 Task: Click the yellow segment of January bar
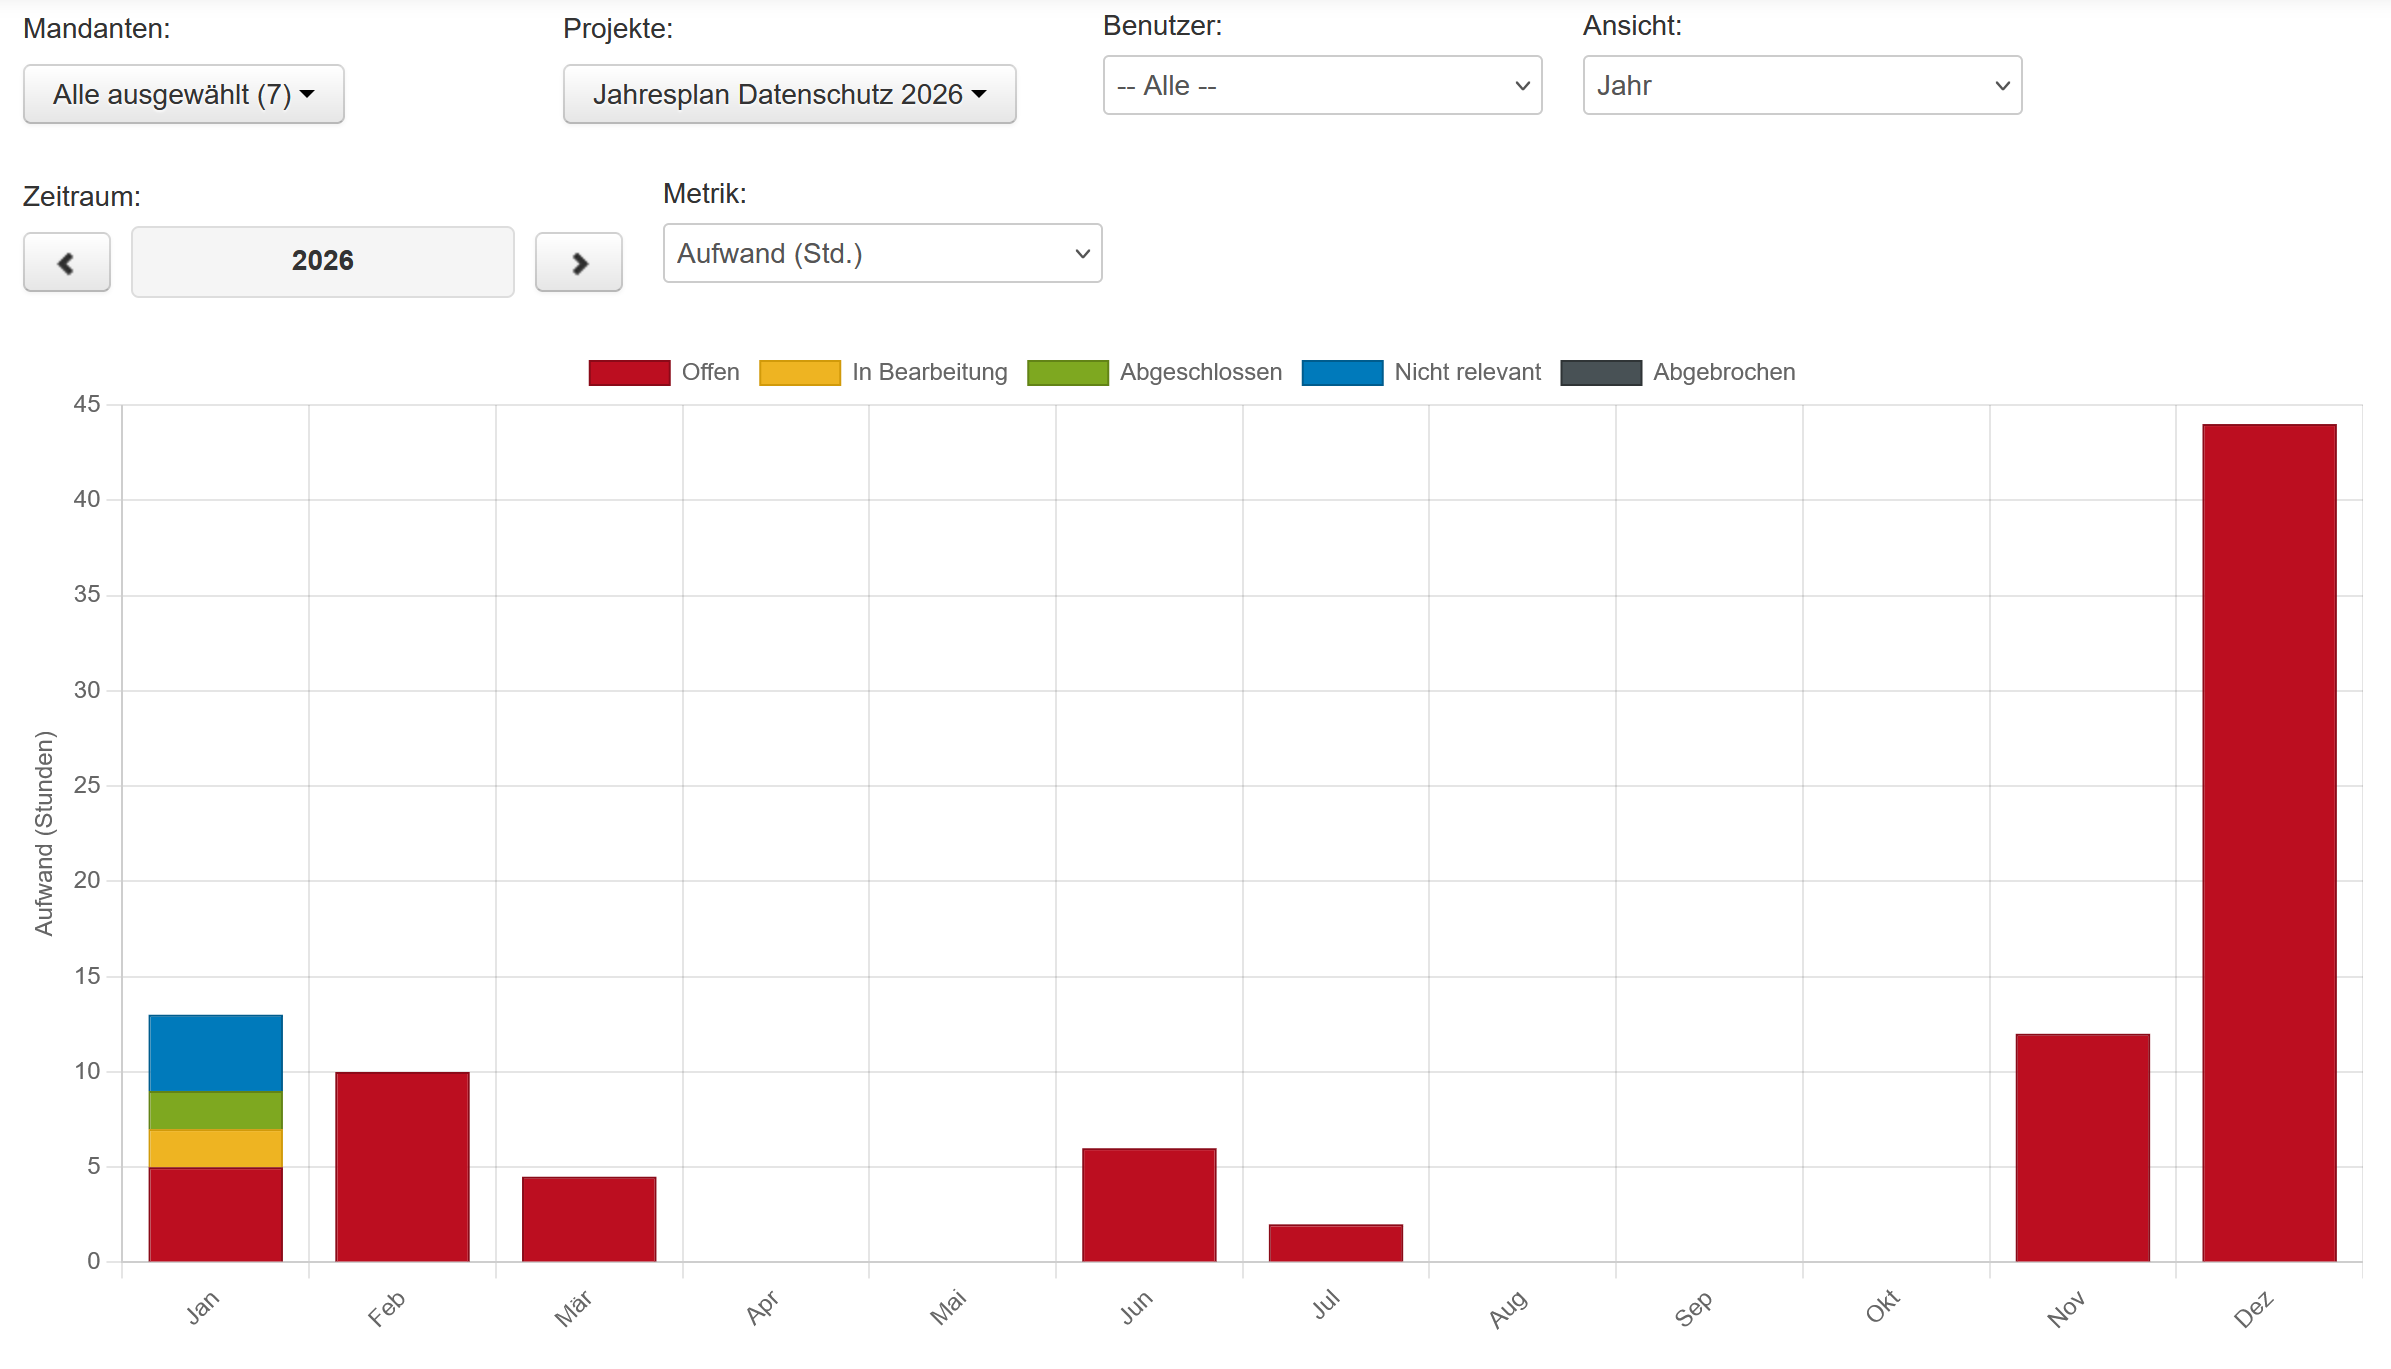(215, 1148)
